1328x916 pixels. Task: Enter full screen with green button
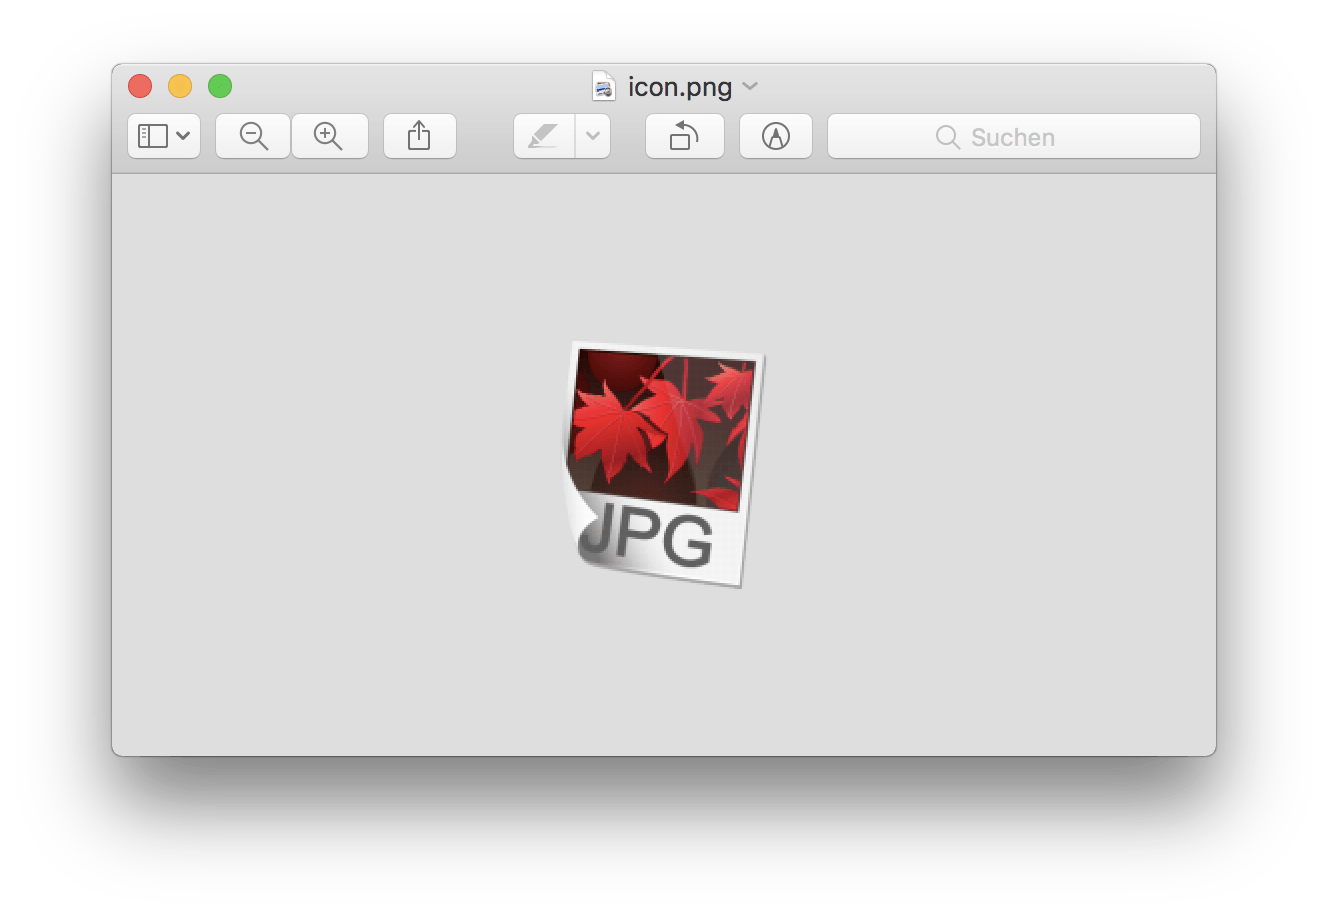pyautogui.click(x=220, y=87)
